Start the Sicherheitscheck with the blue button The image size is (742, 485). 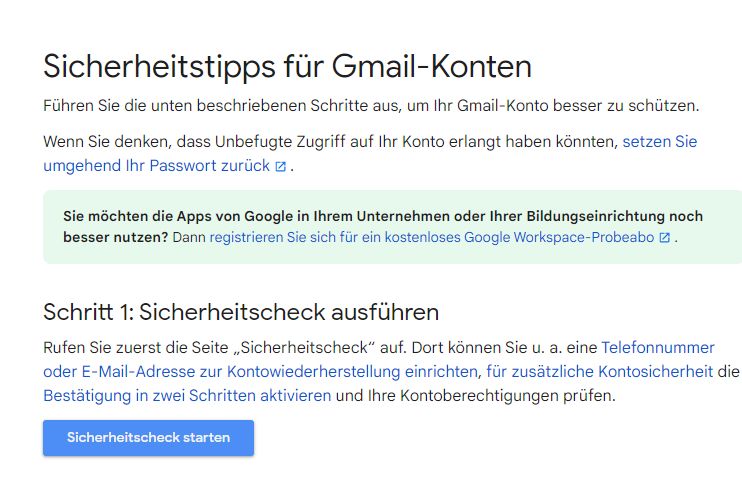coord(148,438)
